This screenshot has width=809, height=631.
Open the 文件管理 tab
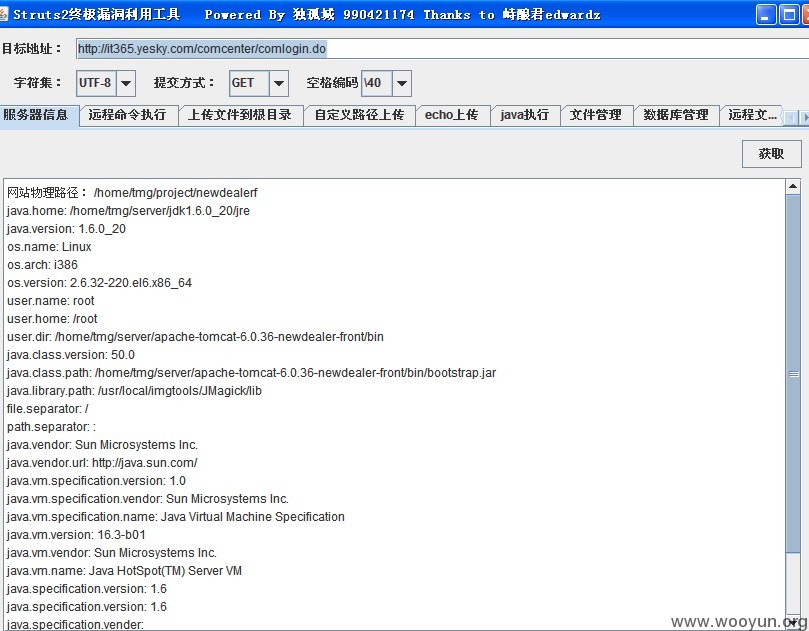pos(596,115)
